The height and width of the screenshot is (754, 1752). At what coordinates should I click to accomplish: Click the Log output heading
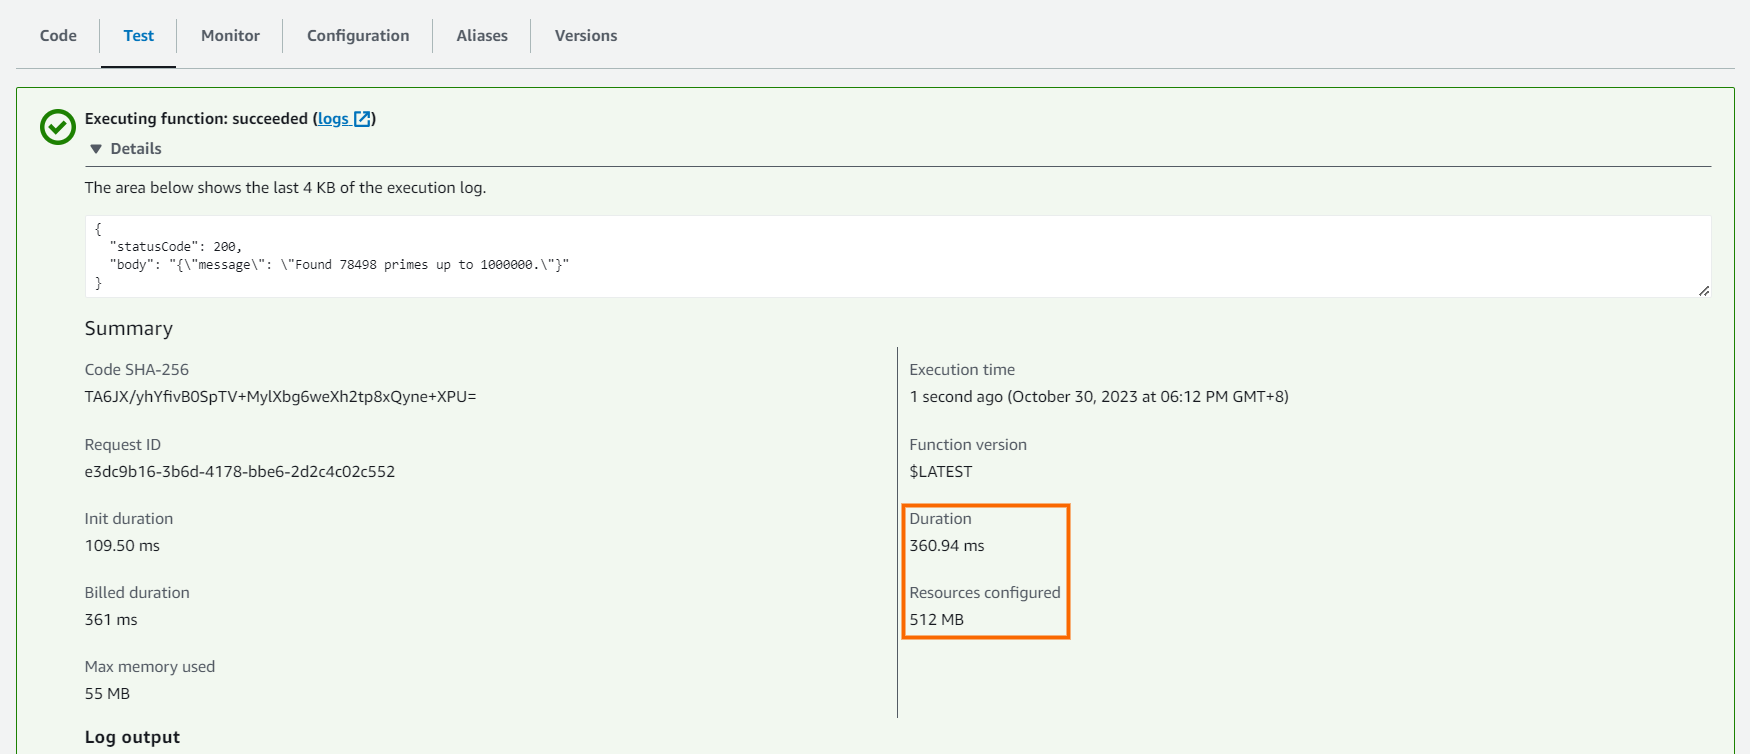click(132, 737)
